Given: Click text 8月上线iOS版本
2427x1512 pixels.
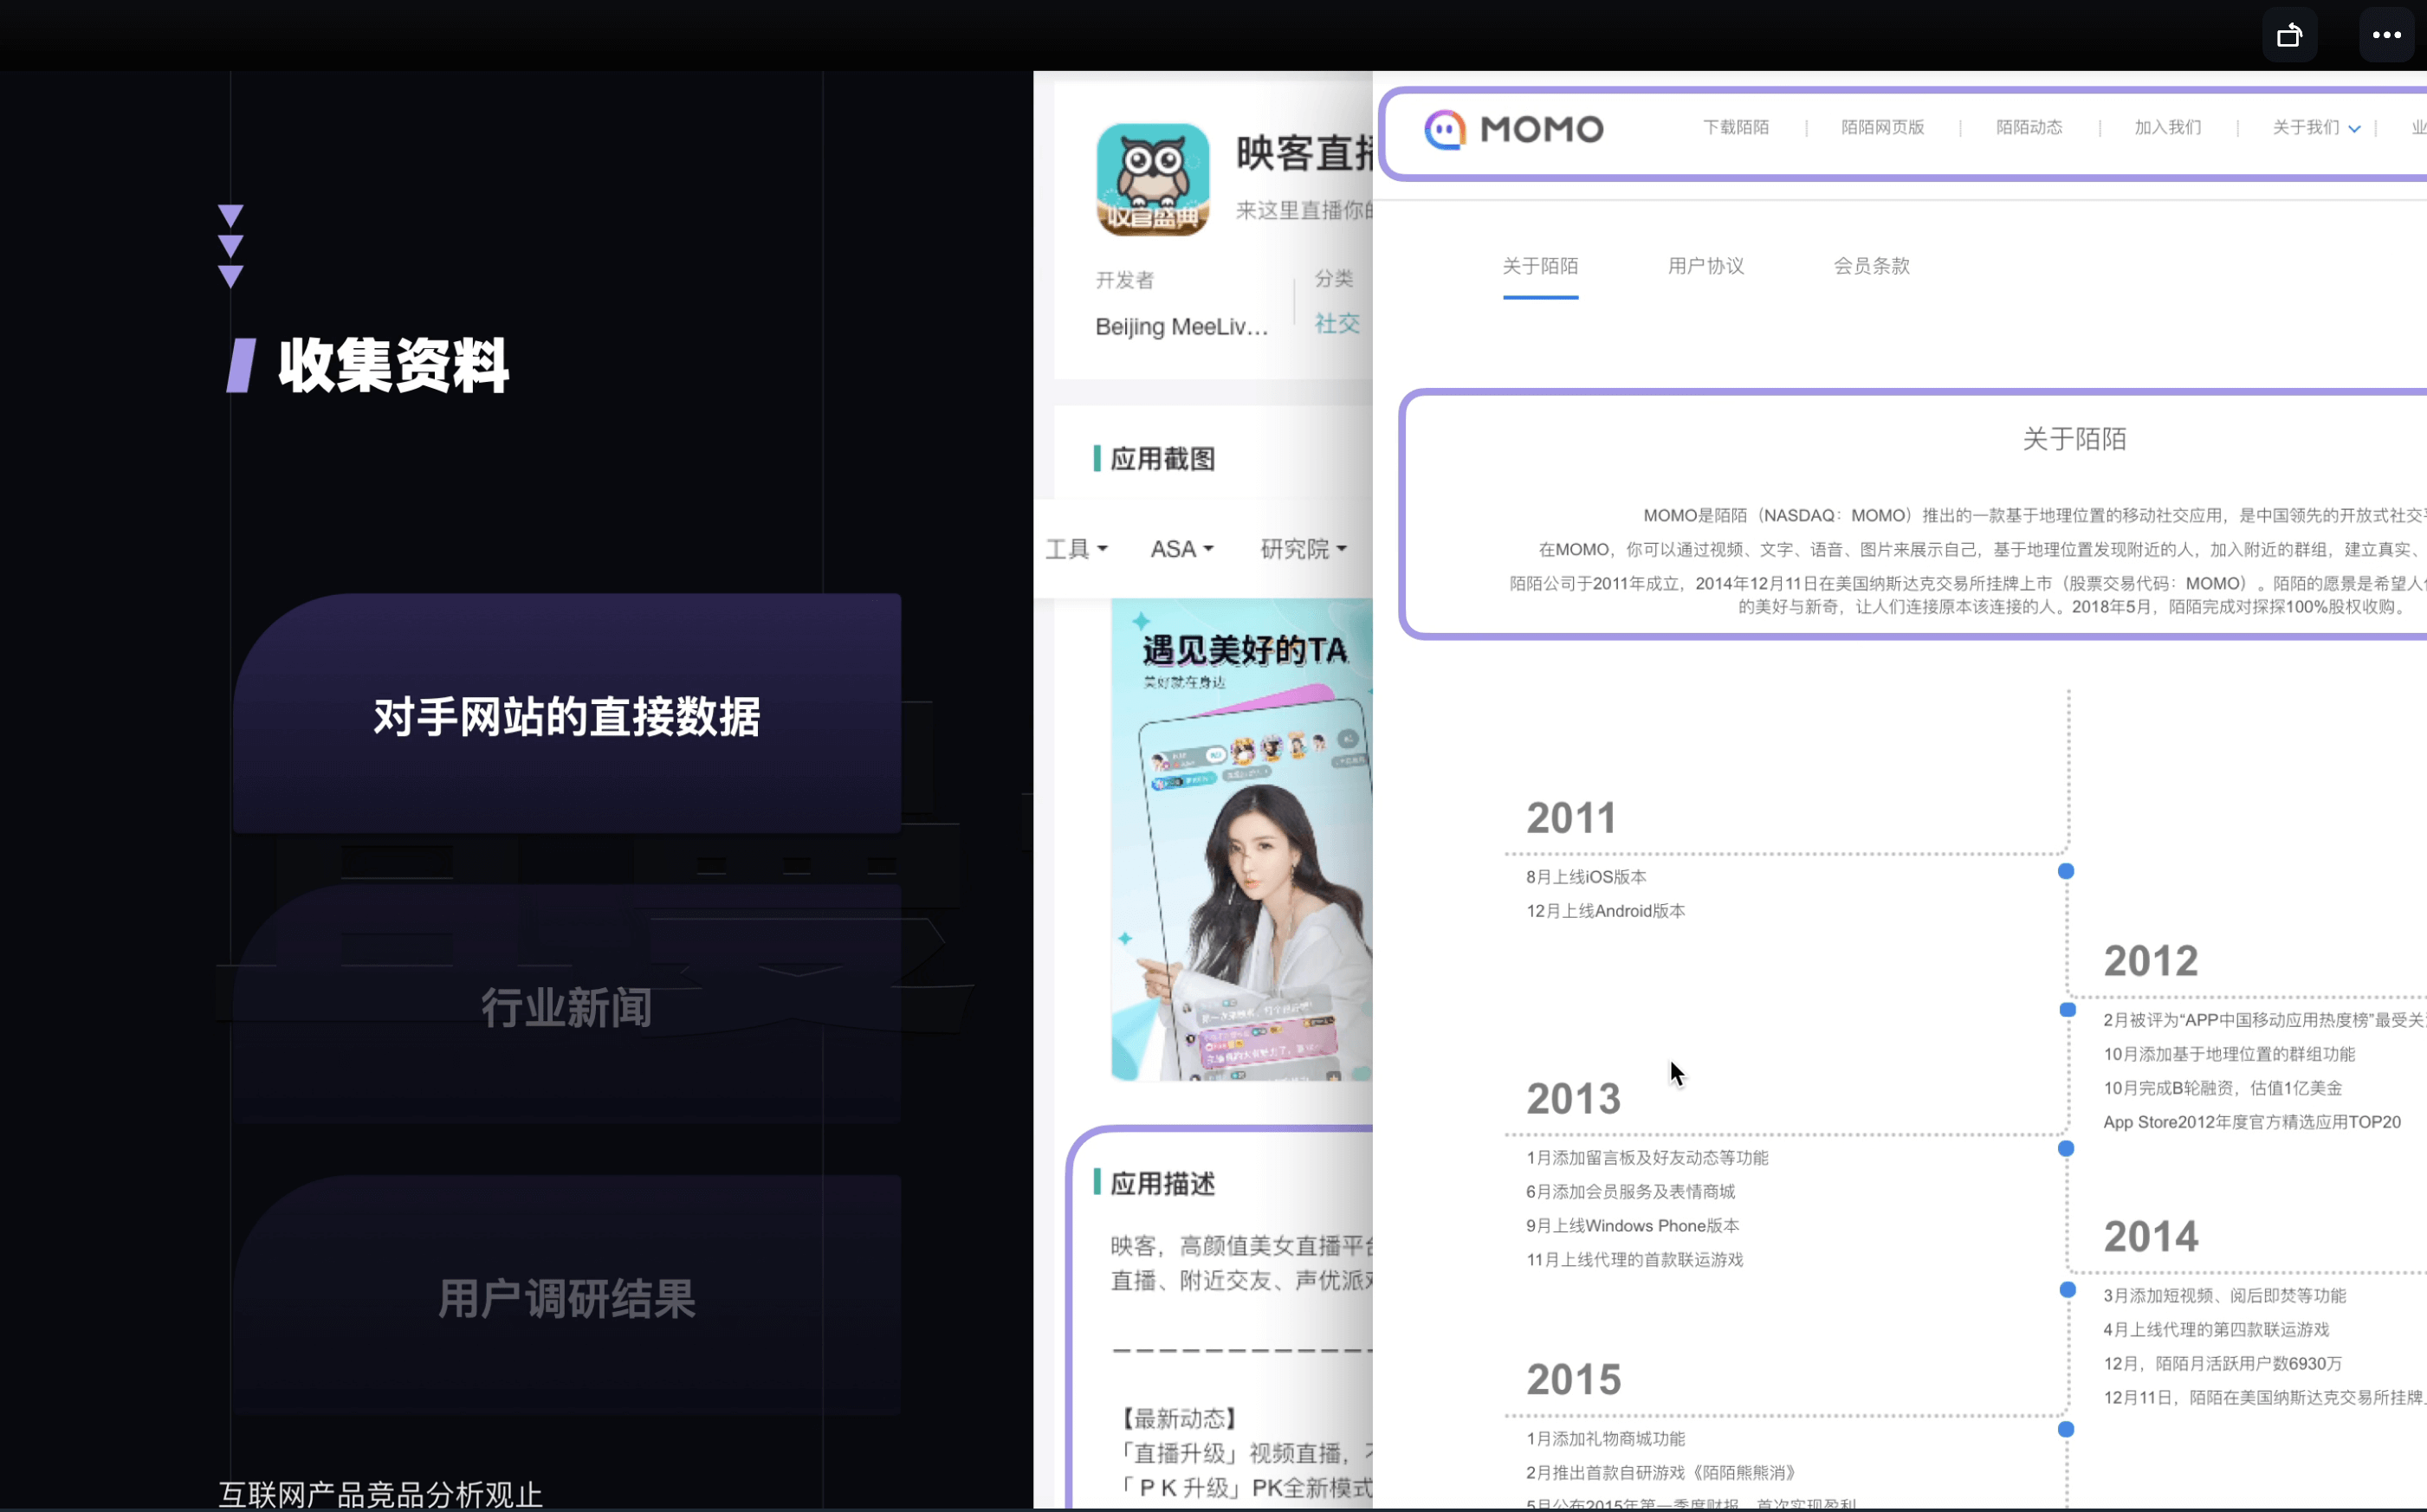Looking at the screenshot, I should point(1586,877).
